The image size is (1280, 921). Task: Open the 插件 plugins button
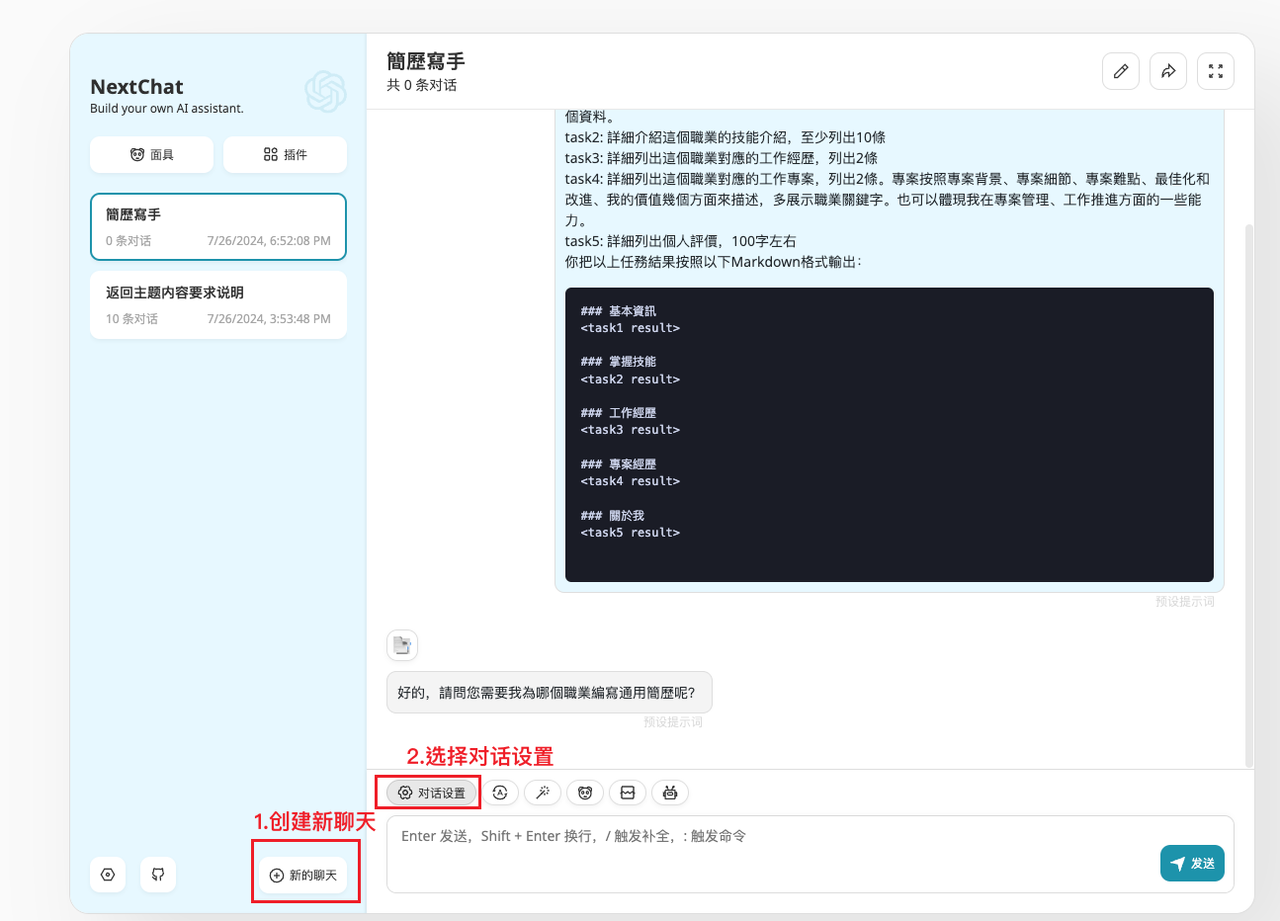pos(285,154)
